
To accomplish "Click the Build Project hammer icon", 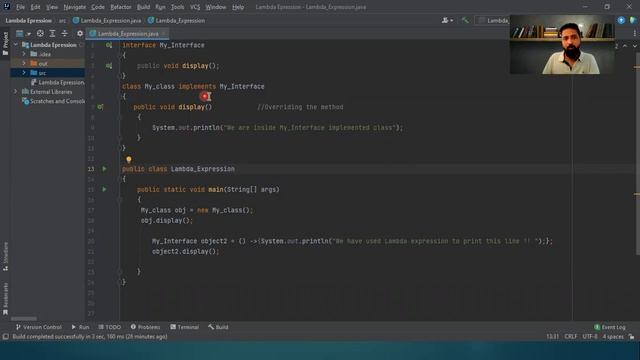I will coord(465,20).
